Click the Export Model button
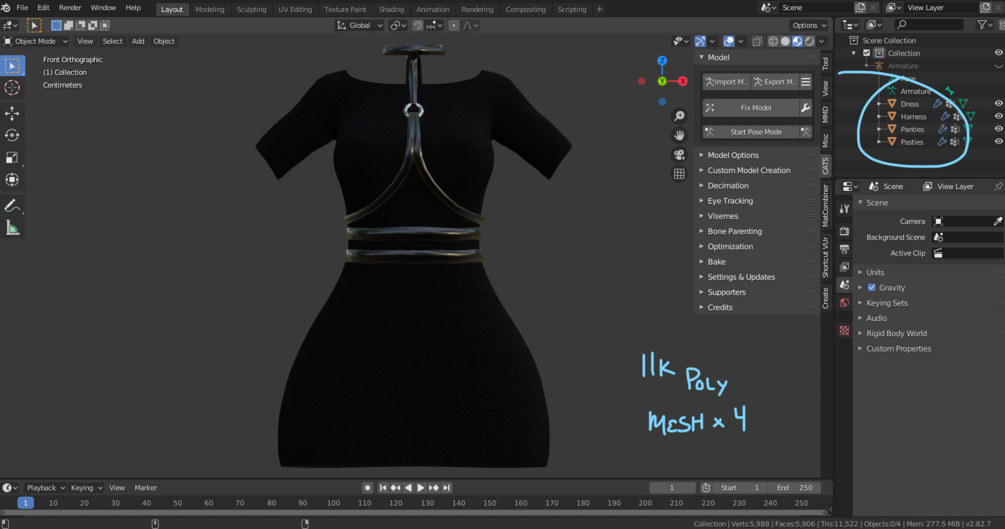This screenshot has height=529, width=1005. click(x=774, y=82)
